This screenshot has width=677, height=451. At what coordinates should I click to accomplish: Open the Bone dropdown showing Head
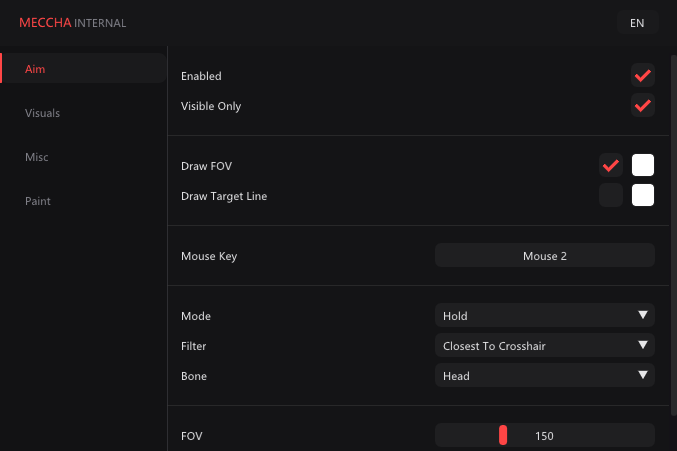(544, 375)
